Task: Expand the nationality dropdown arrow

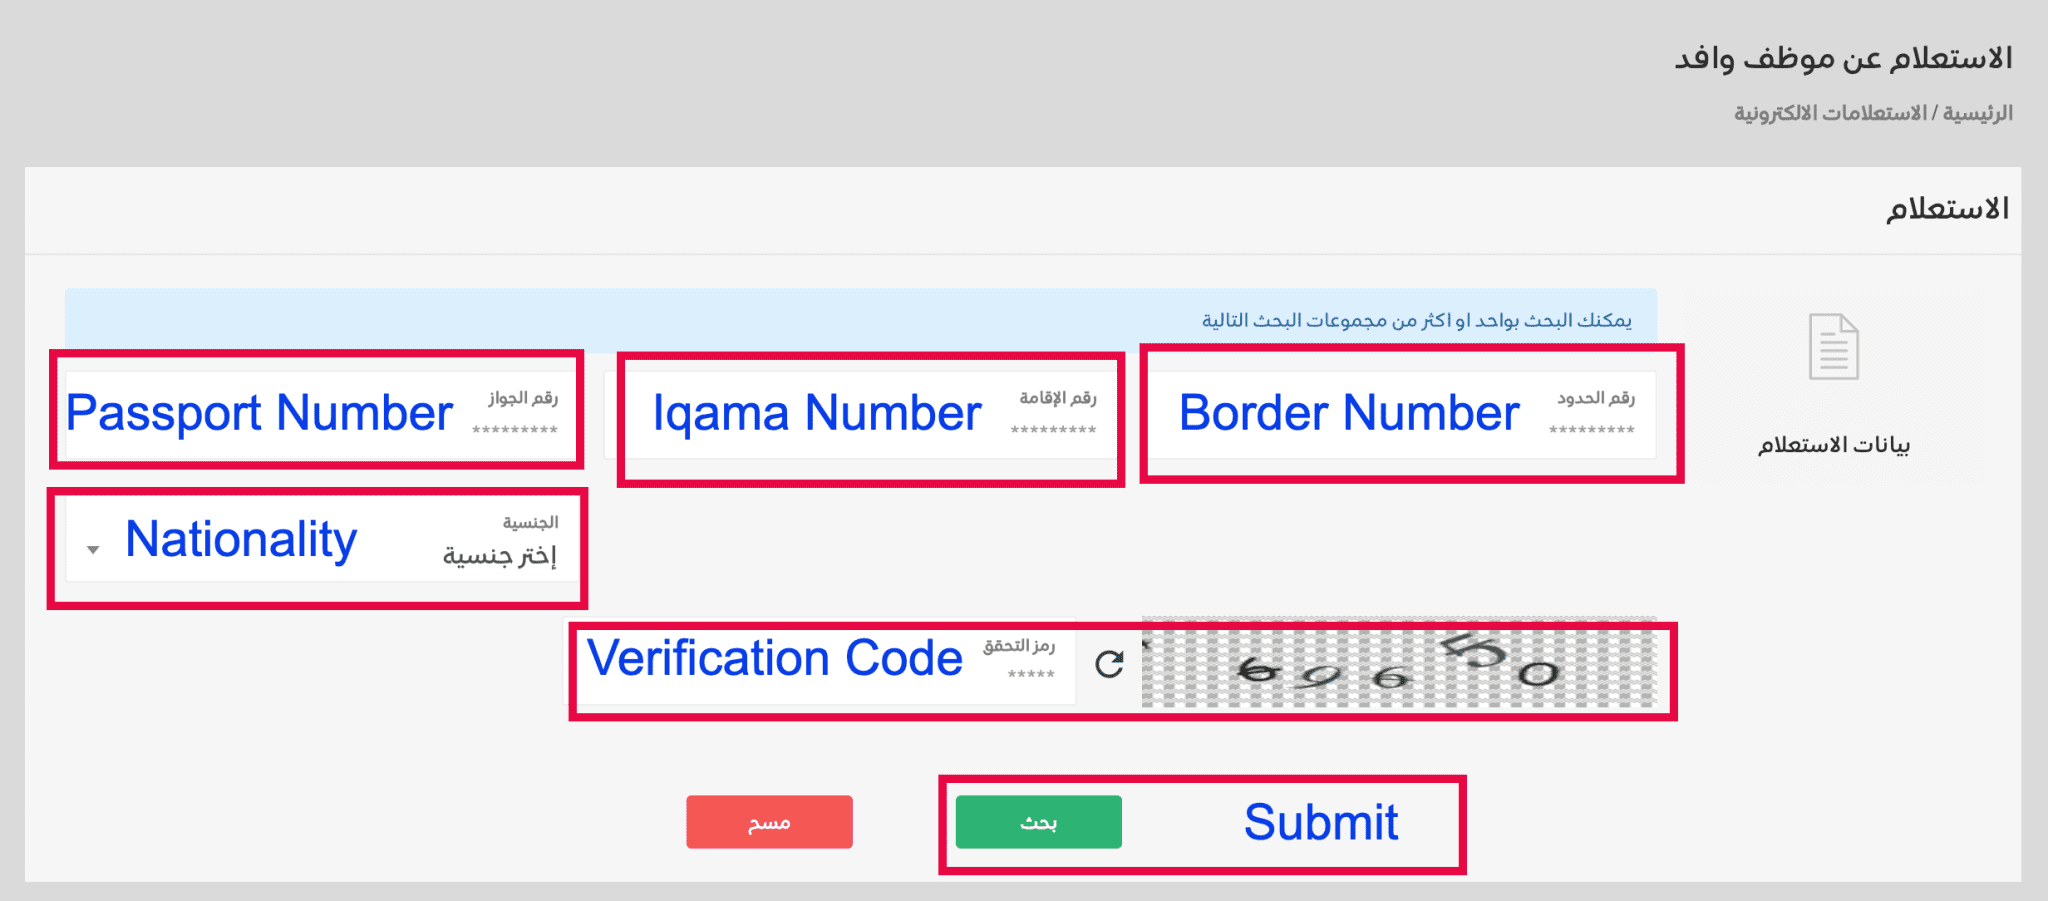Action: (x=93, y=549)
